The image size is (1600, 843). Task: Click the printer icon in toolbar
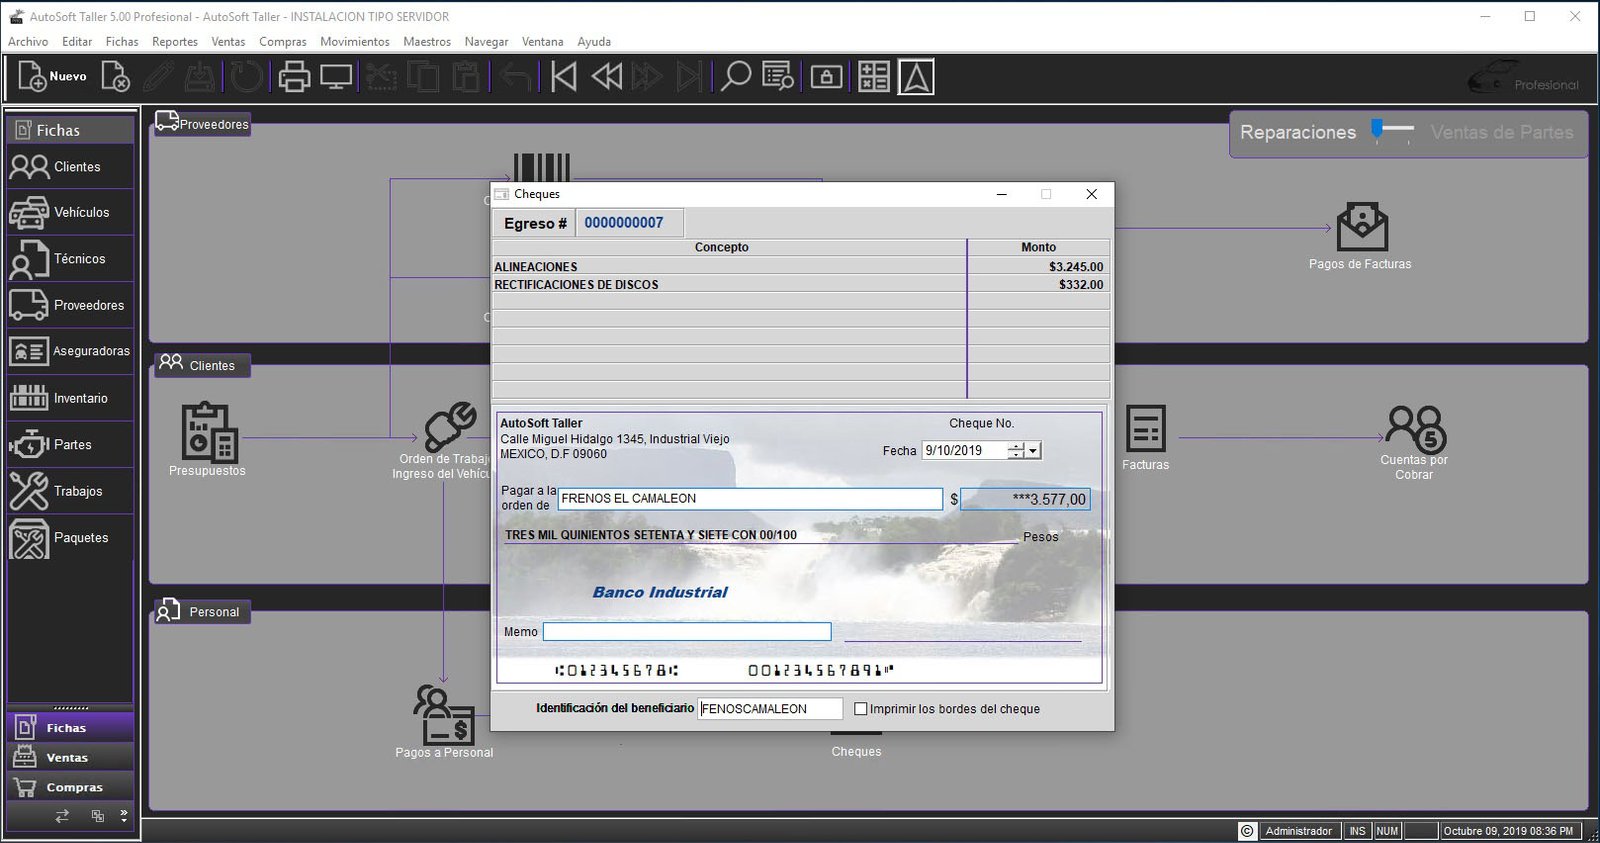[294, 77]
